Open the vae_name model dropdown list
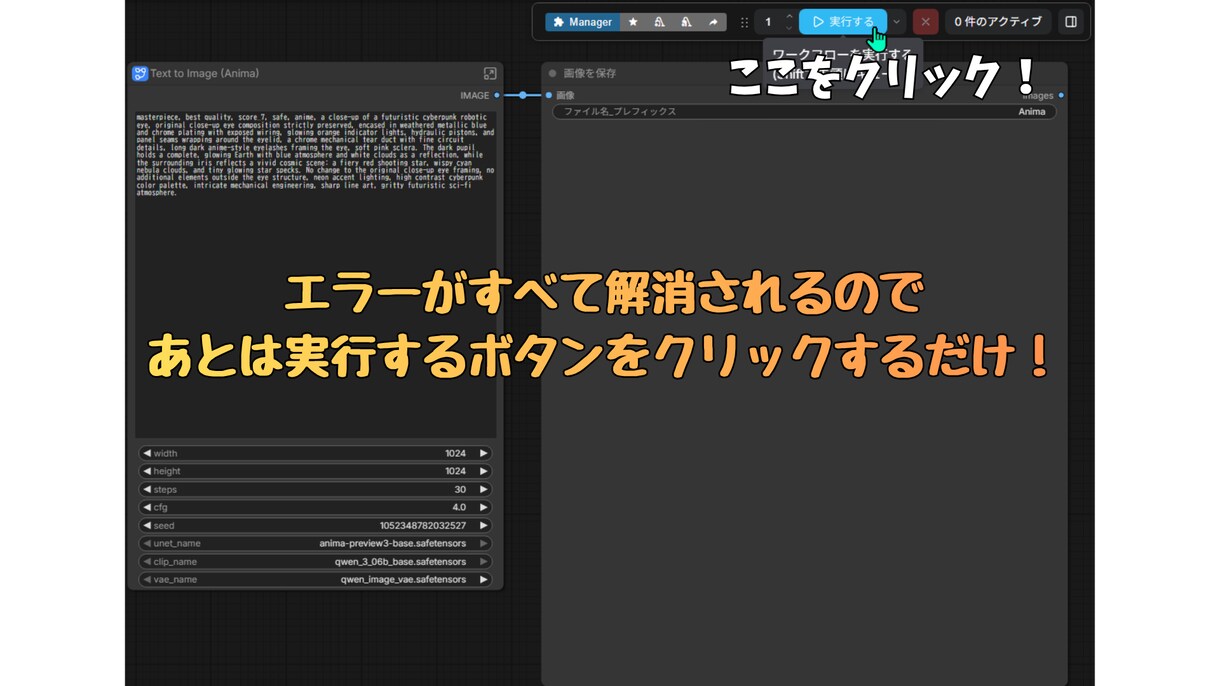The width and height of the screenshot is (1220, 686). click(315, 579)
